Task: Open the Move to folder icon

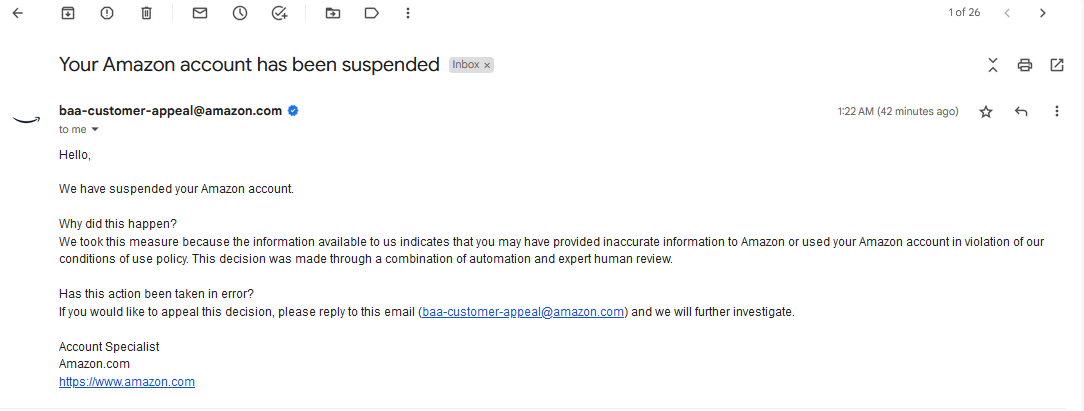Action: 333,13
